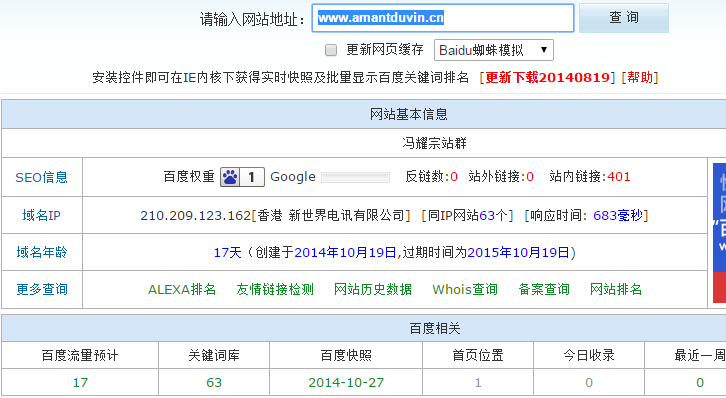Screen dimensions: 726x398
Task: Click the Baidu traffic estimate 17
Action: tap(80, 383)
